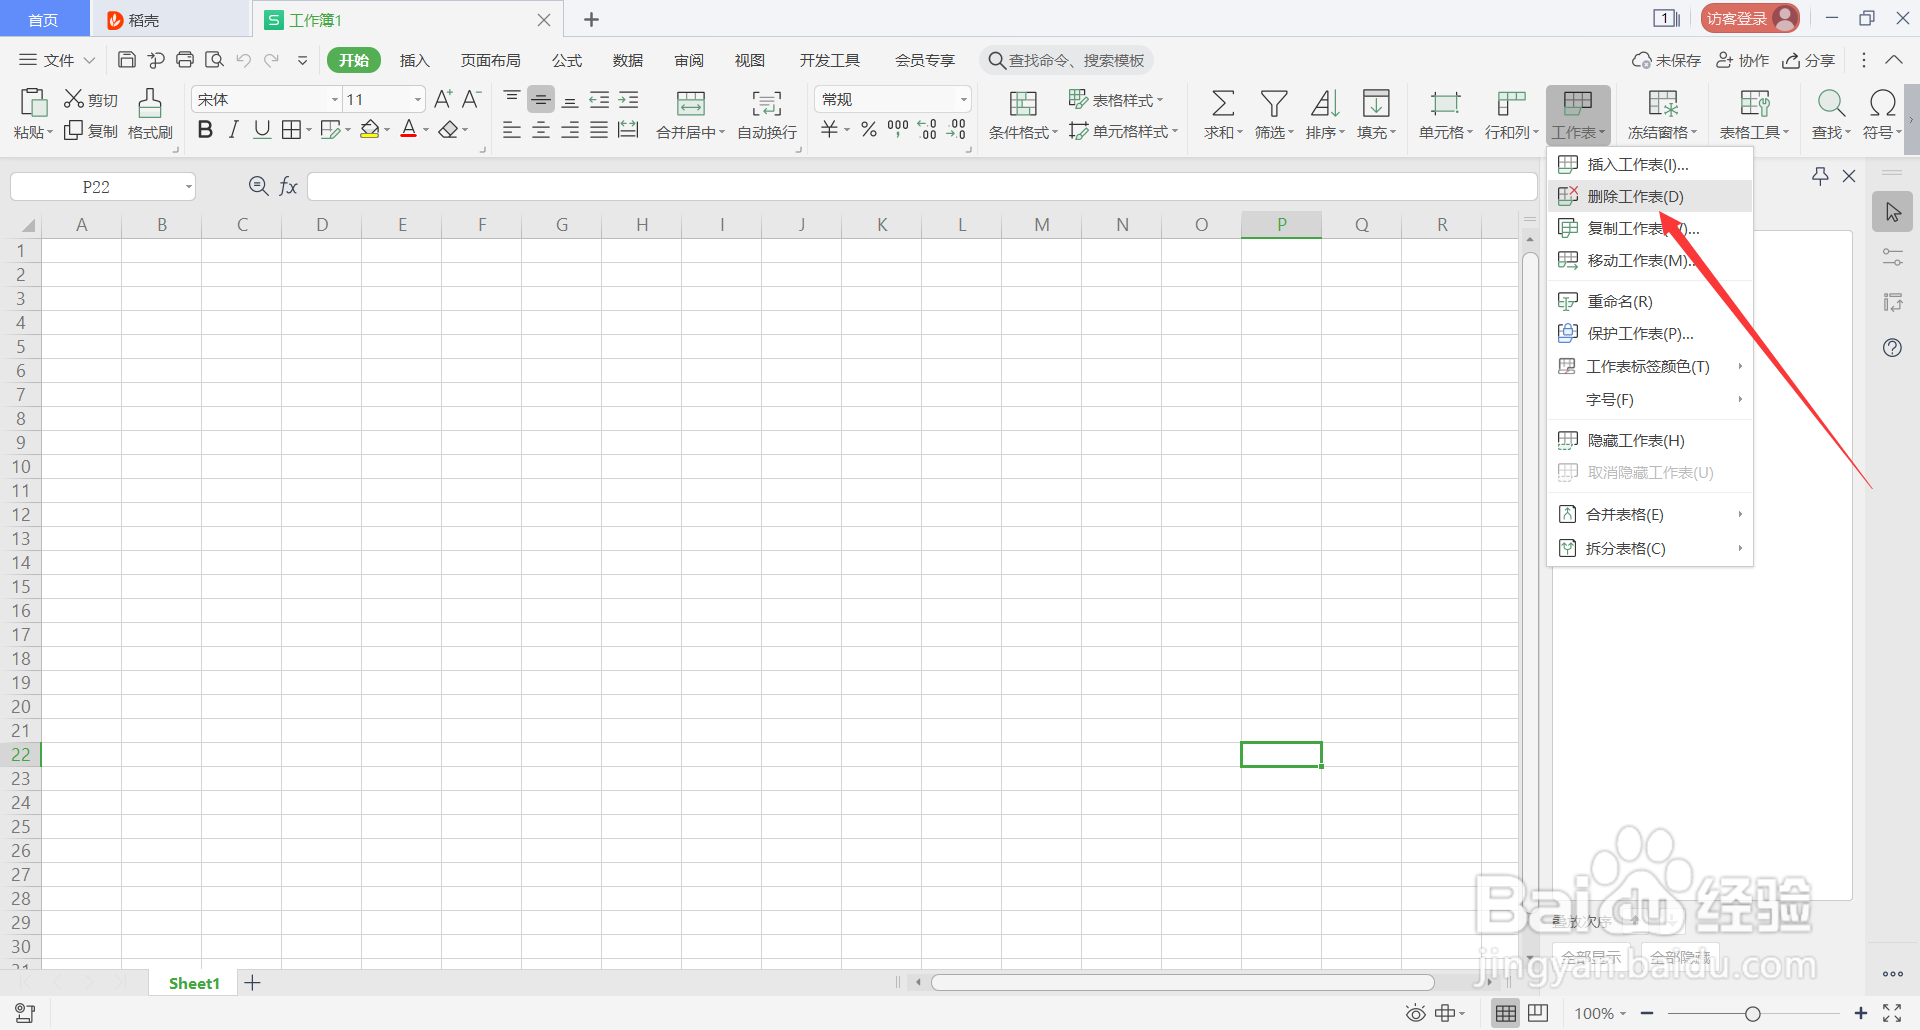Click the Sheet1 tab
This screenshot has height=1030, width=1920.
(x=194, y=983)
